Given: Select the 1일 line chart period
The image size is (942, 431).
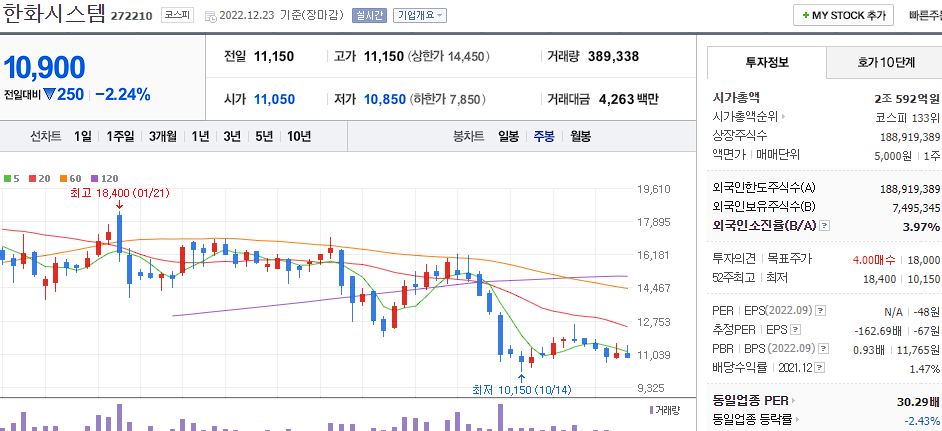Looking at the screenshot, I should coord(83,136).
